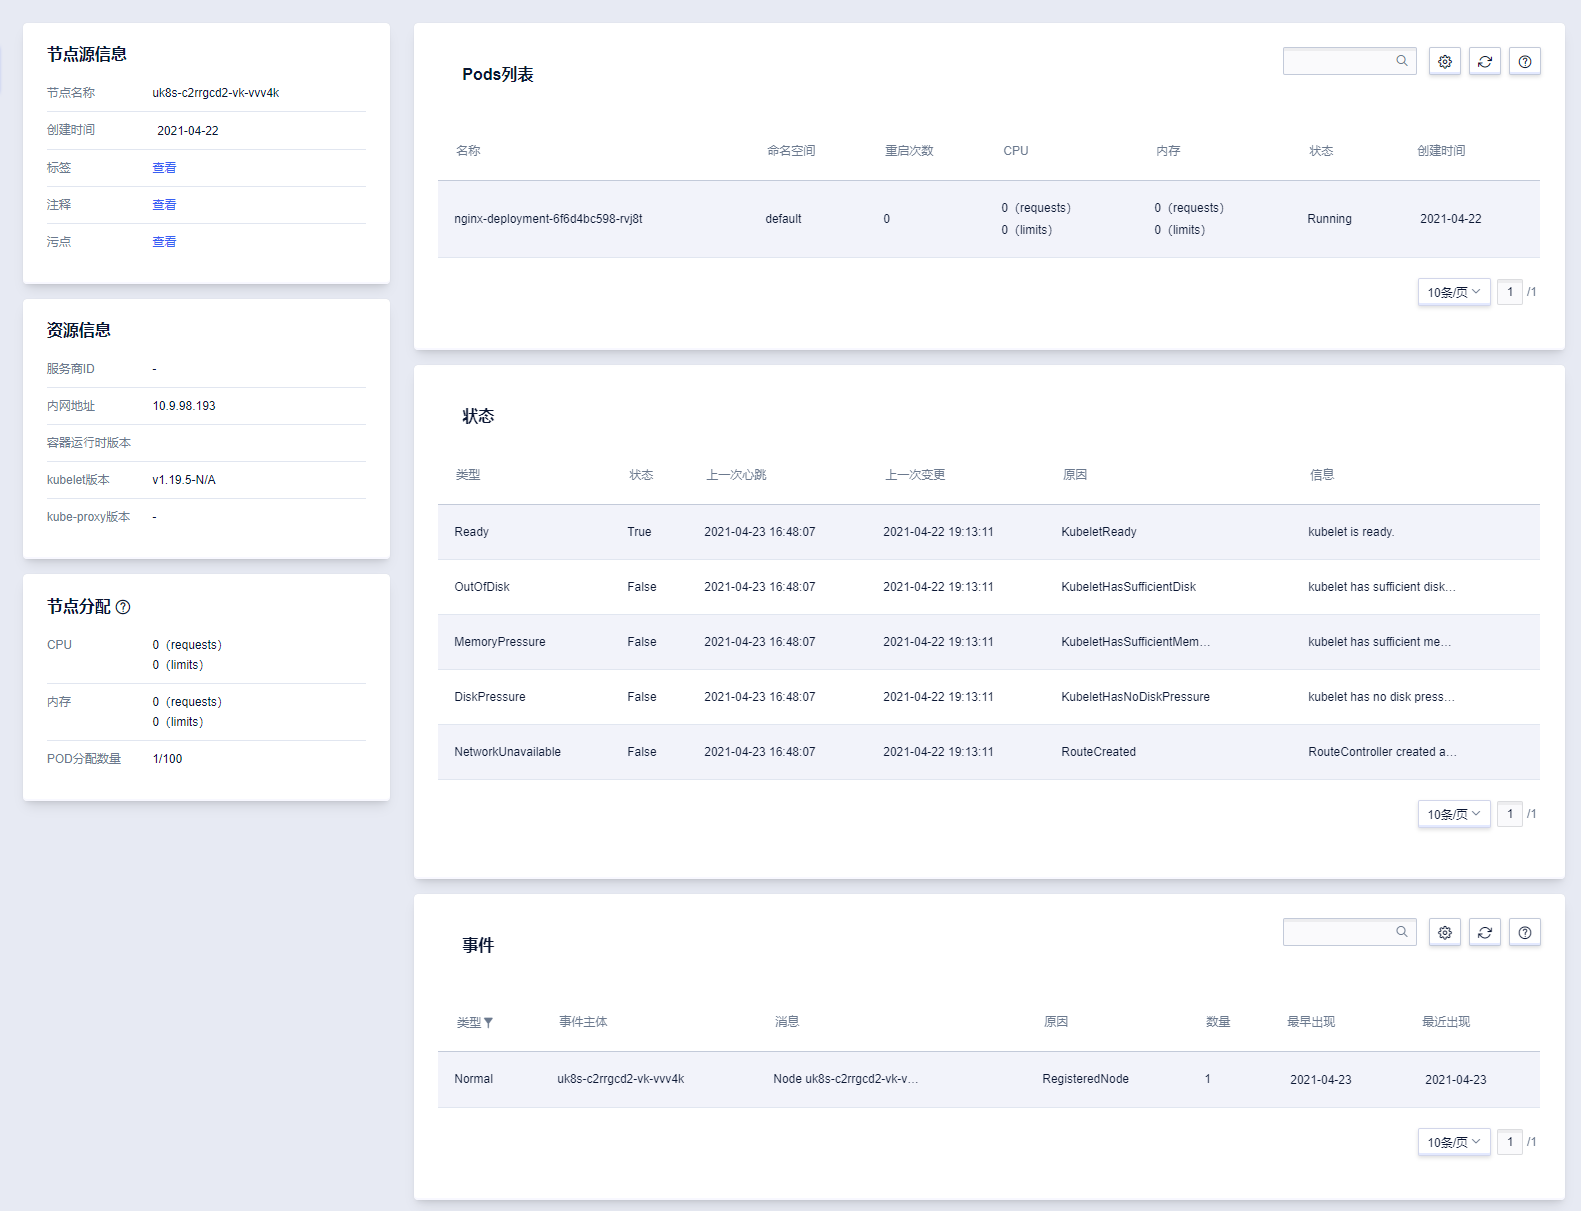Click search magnifier in 事件 search box
The height and width of the screenshot is (1212, 1581).
coord(1402,932)
